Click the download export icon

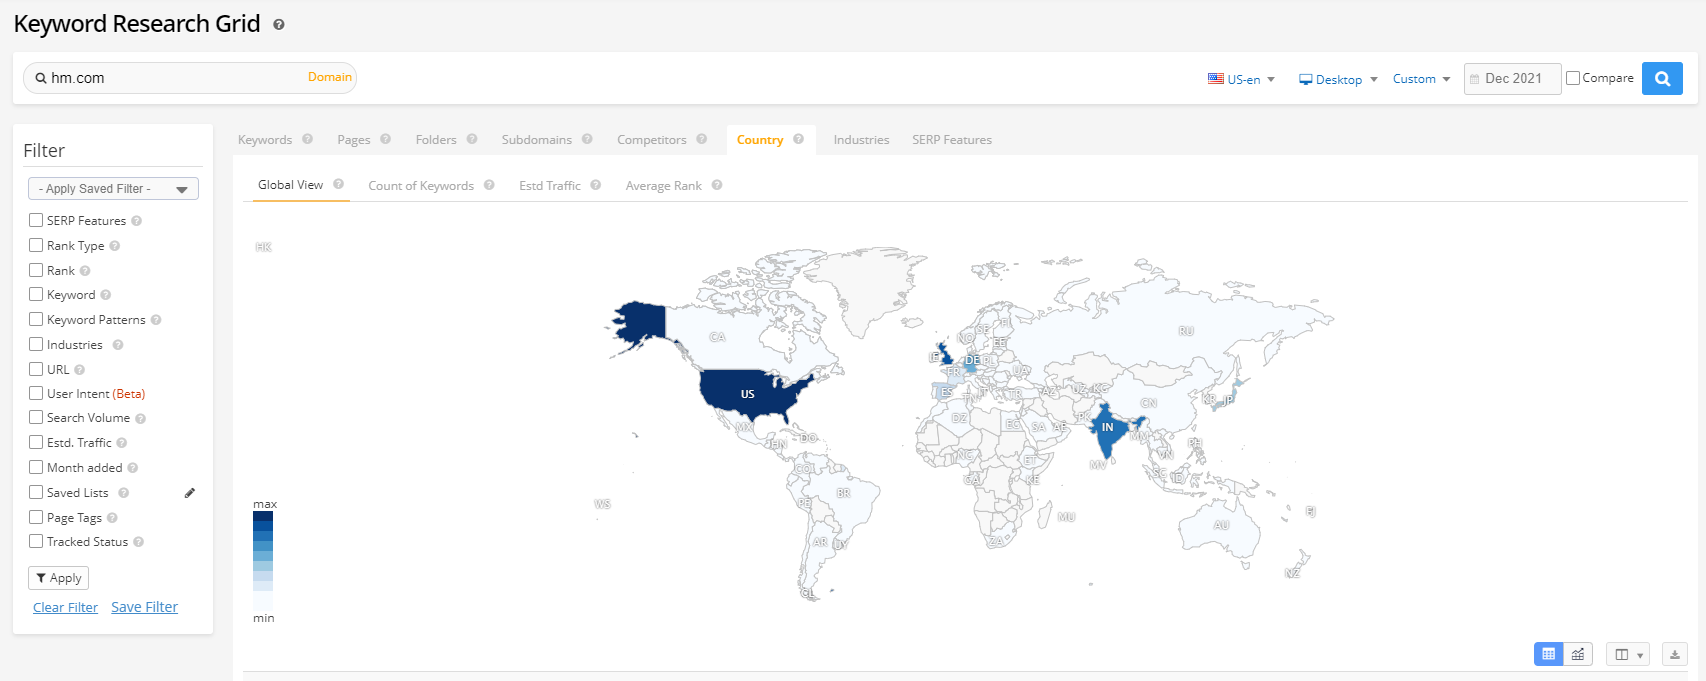pyautogui.click(x=1674, y=654)
